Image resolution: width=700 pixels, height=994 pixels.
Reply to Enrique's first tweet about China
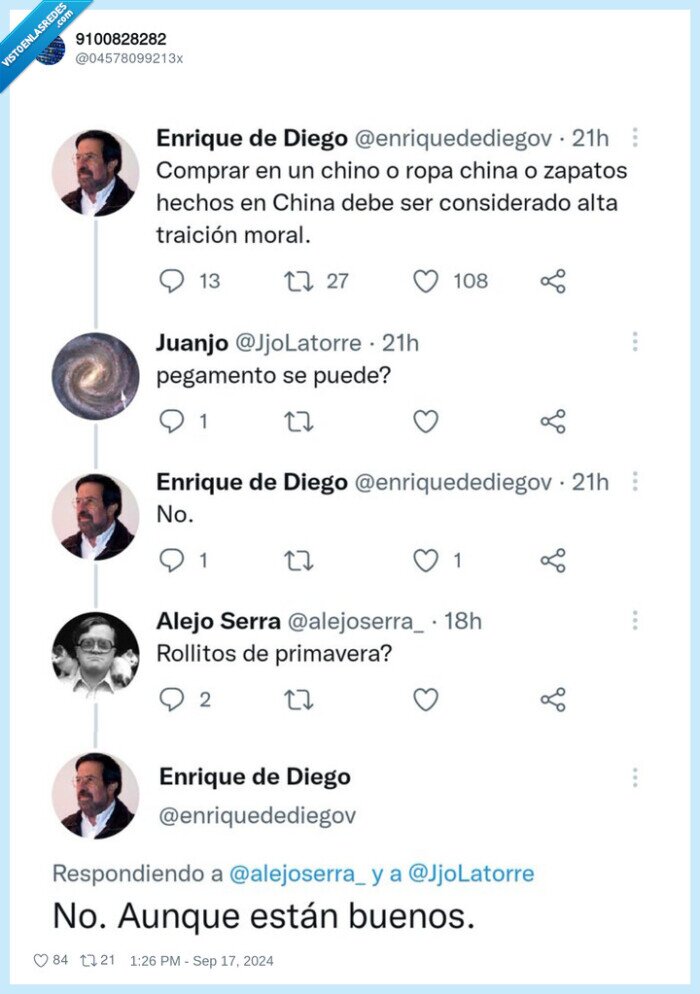click(172, 281)
